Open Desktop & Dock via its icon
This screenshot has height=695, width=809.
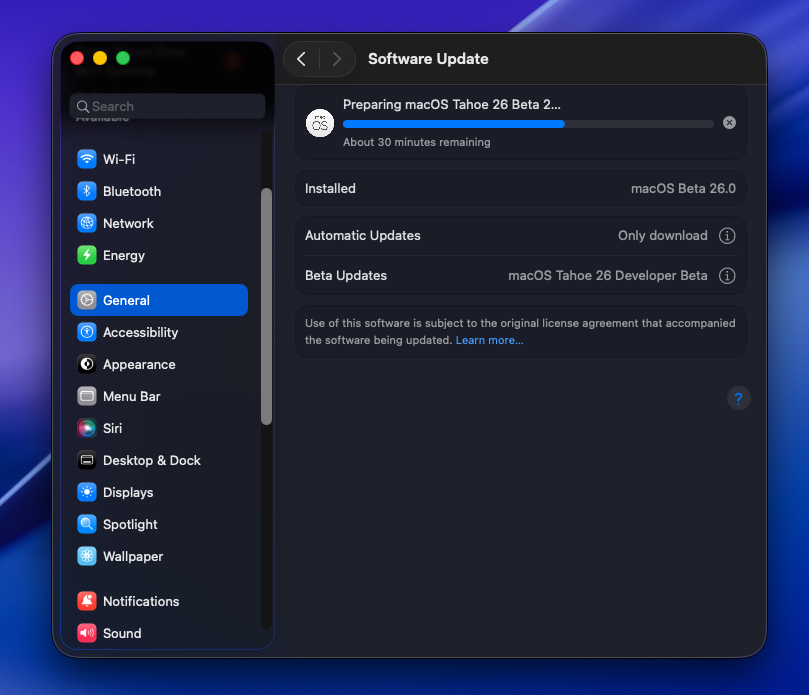click(x=87, y=460)
